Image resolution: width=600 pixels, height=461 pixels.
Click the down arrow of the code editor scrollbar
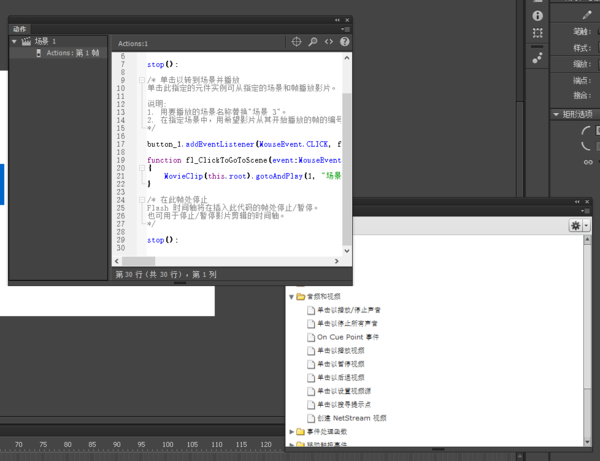(x=347, y=251)
